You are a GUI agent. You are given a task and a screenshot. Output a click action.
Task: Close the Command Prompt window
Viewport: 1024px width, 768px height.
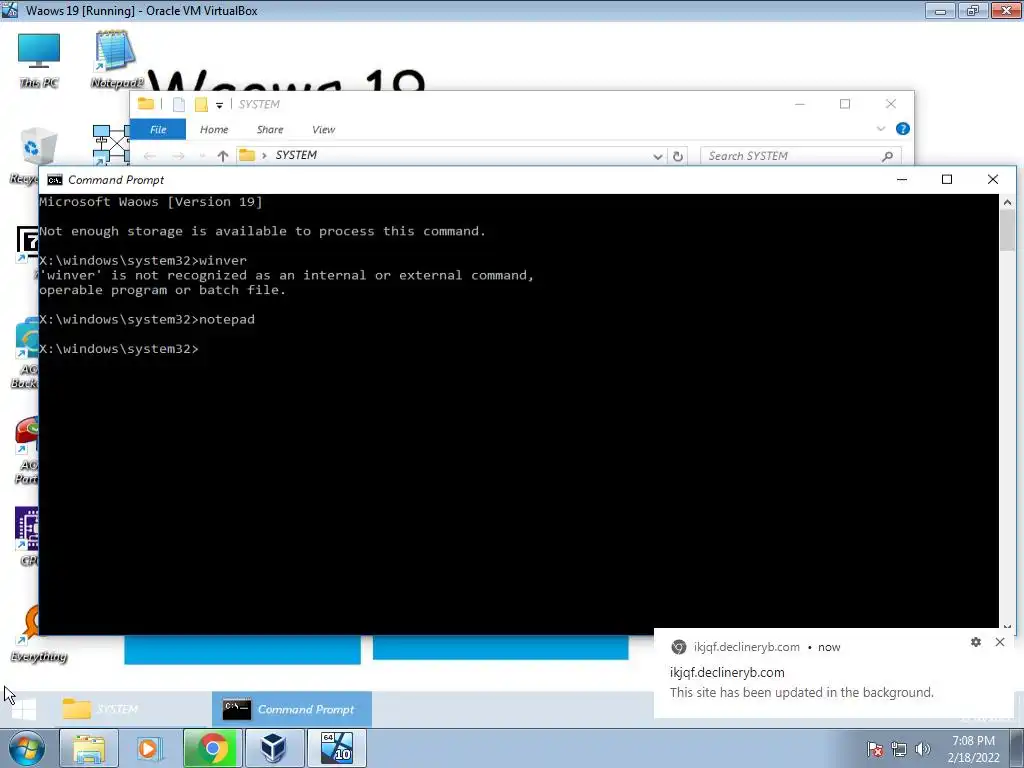pos(993,180)
